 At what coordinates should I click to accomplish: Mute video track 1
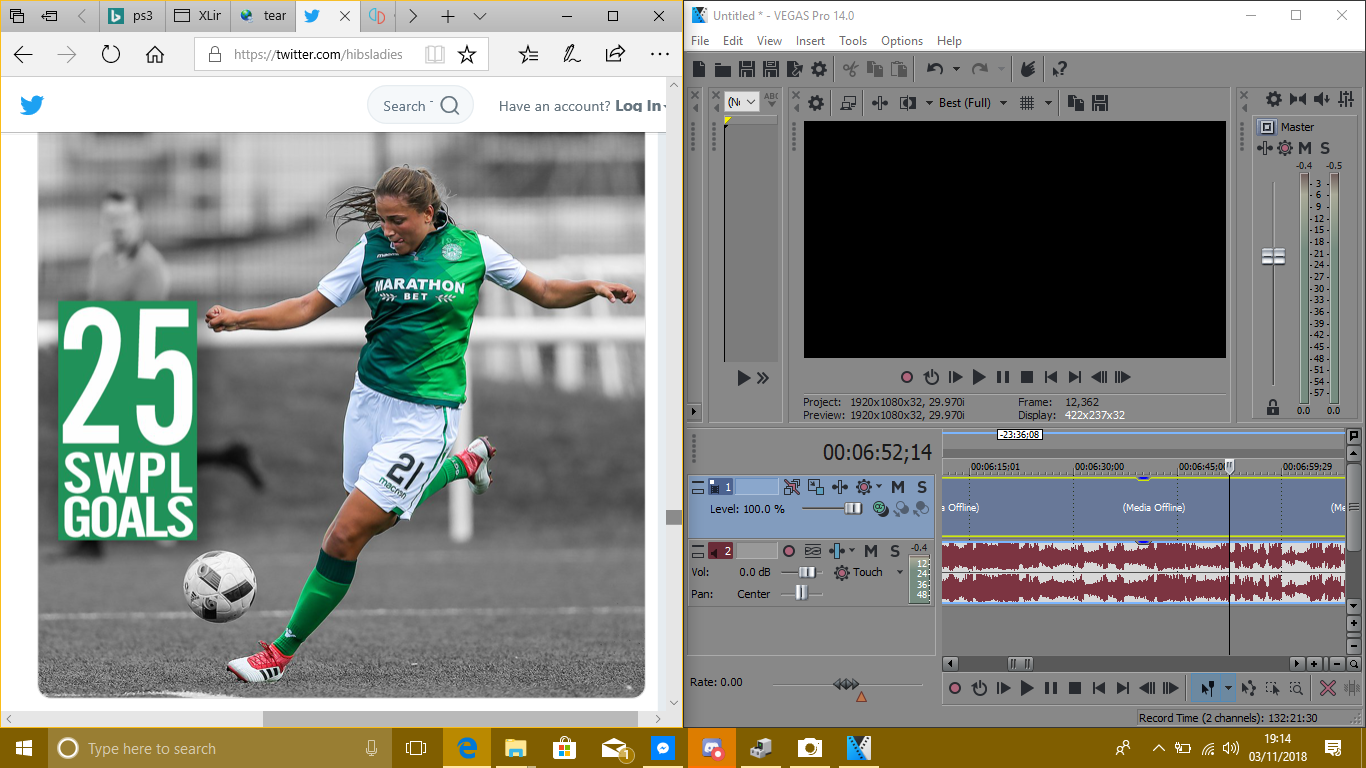898,487
